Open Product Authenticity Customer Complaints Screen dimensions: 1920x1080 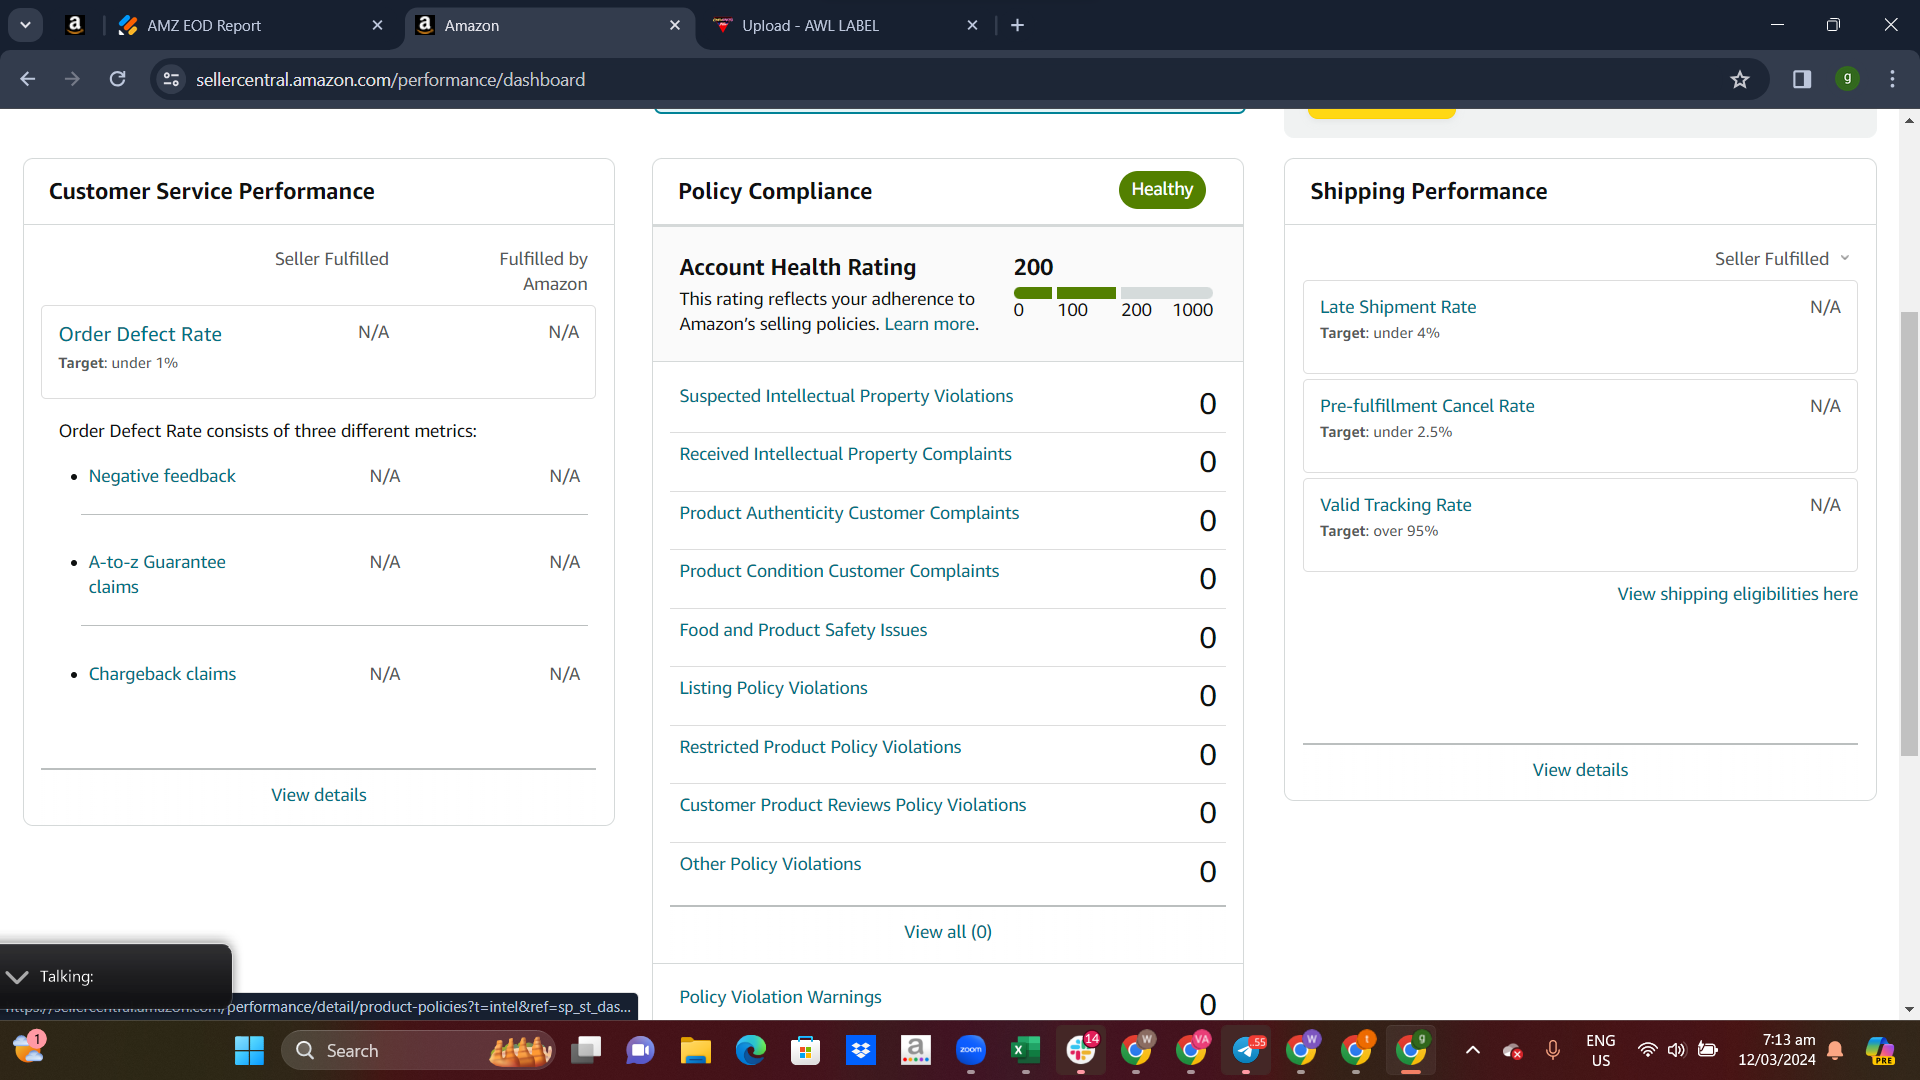(849, 513)
